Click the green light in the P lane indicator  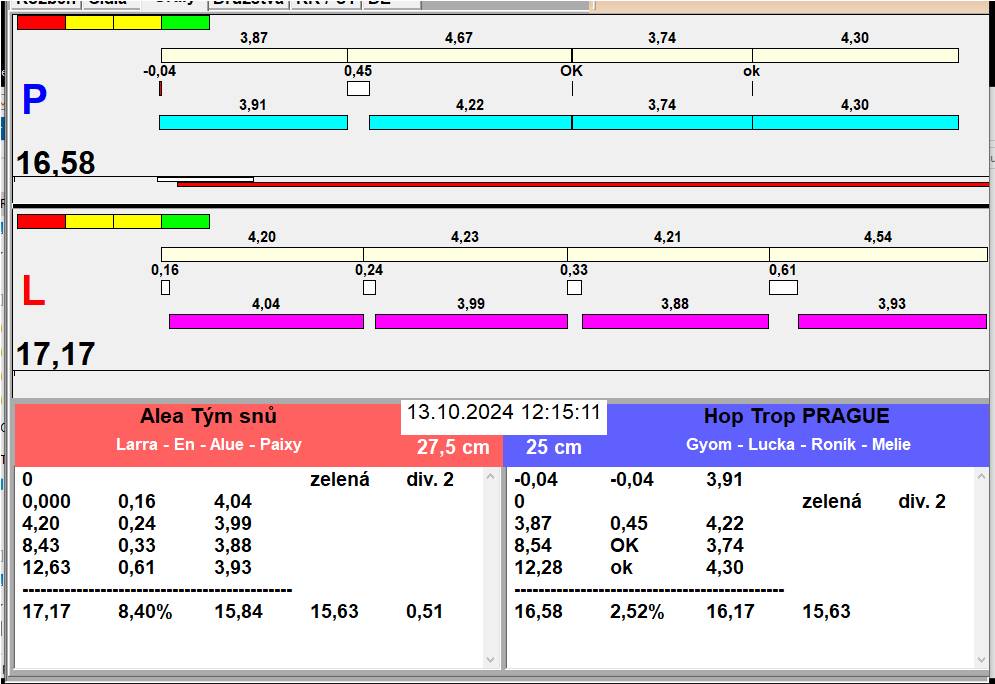[x=185, y=22]
